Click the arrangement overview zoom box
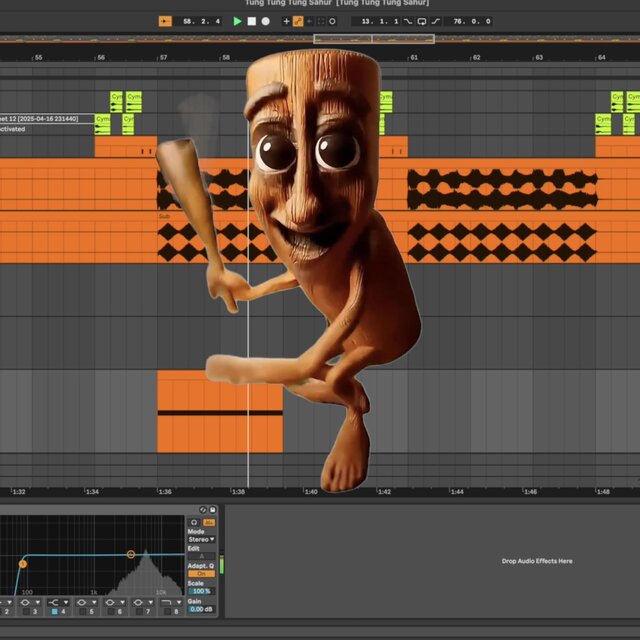 tap(374, 39)
